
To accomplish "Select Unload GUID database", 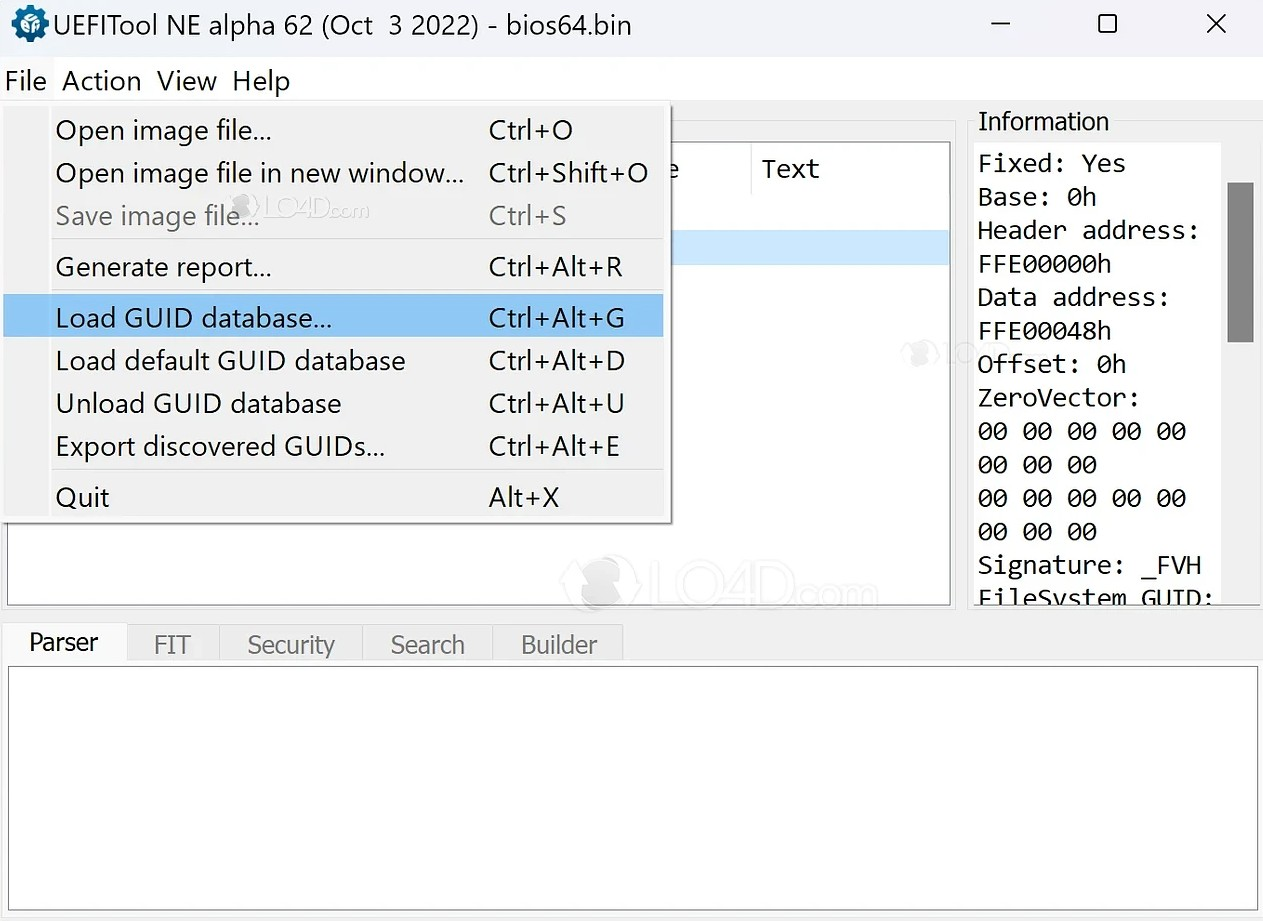I will point(334,404).
